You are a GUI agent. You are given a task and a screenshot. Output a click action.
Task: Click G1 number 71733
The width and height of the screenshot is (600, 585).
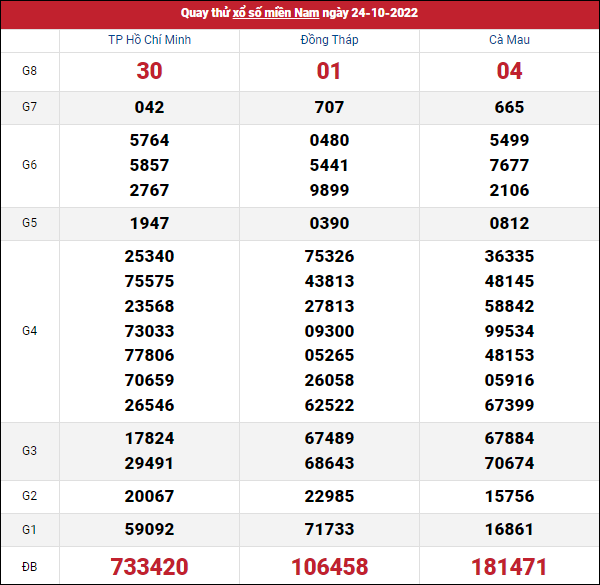(329, 529)
